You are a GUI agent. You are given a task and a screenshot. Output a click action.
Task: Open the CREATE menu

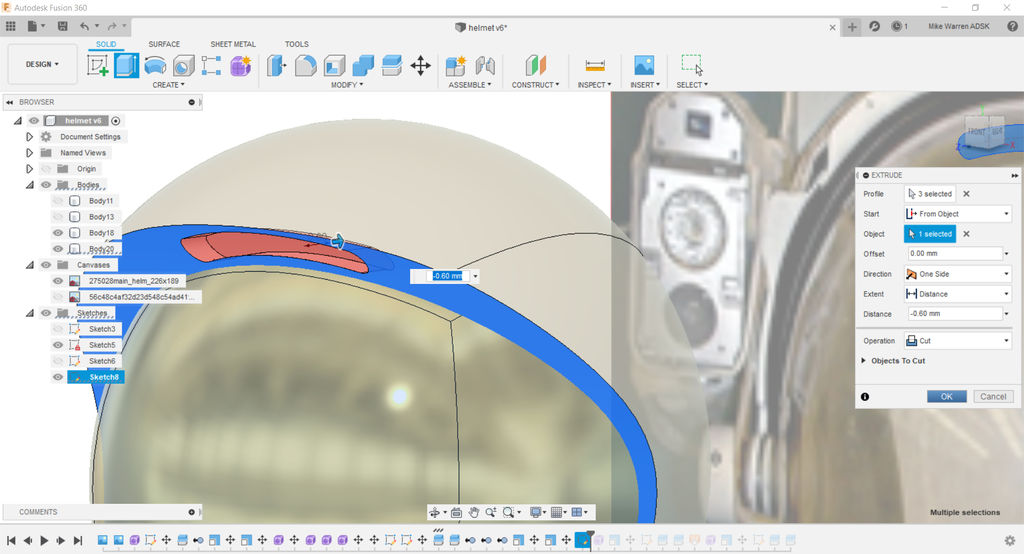[x=168, y=85]
